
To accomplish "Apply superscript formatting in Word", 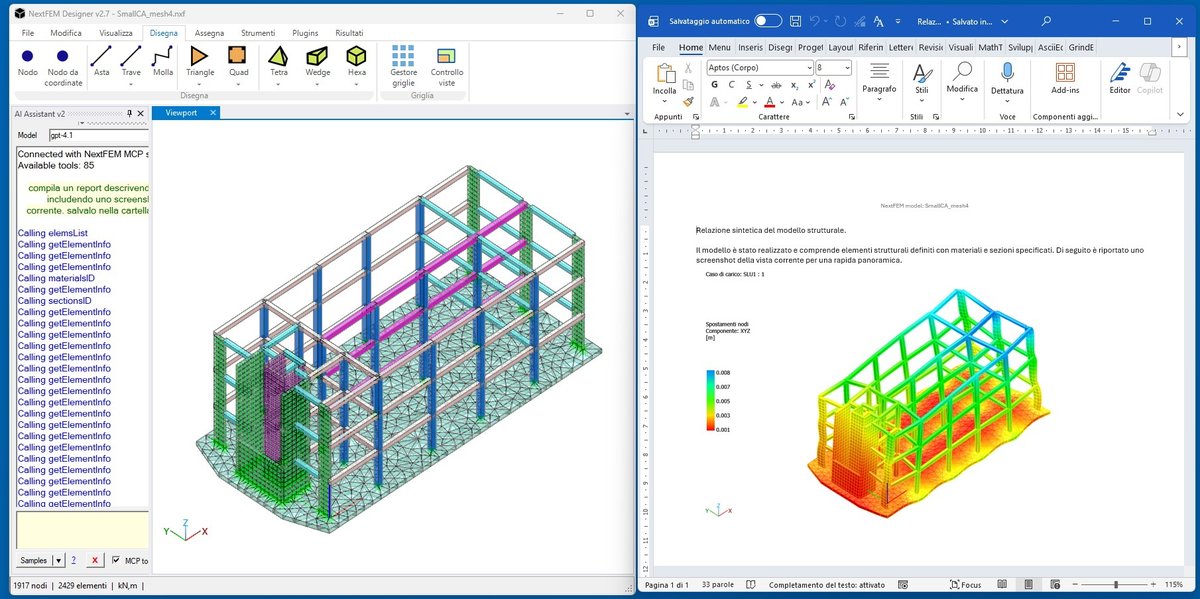I will (812, 85).
